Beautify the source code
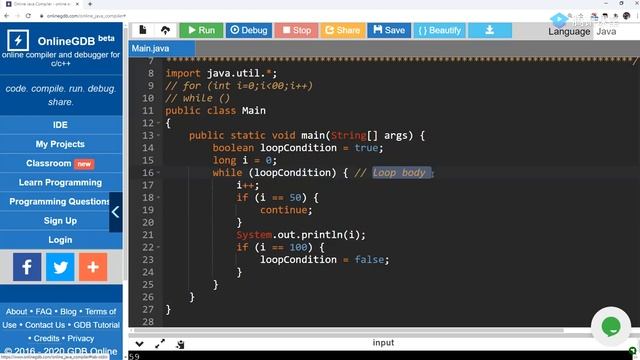Viewport: 640px width, 360px height. tap(440, 30)
